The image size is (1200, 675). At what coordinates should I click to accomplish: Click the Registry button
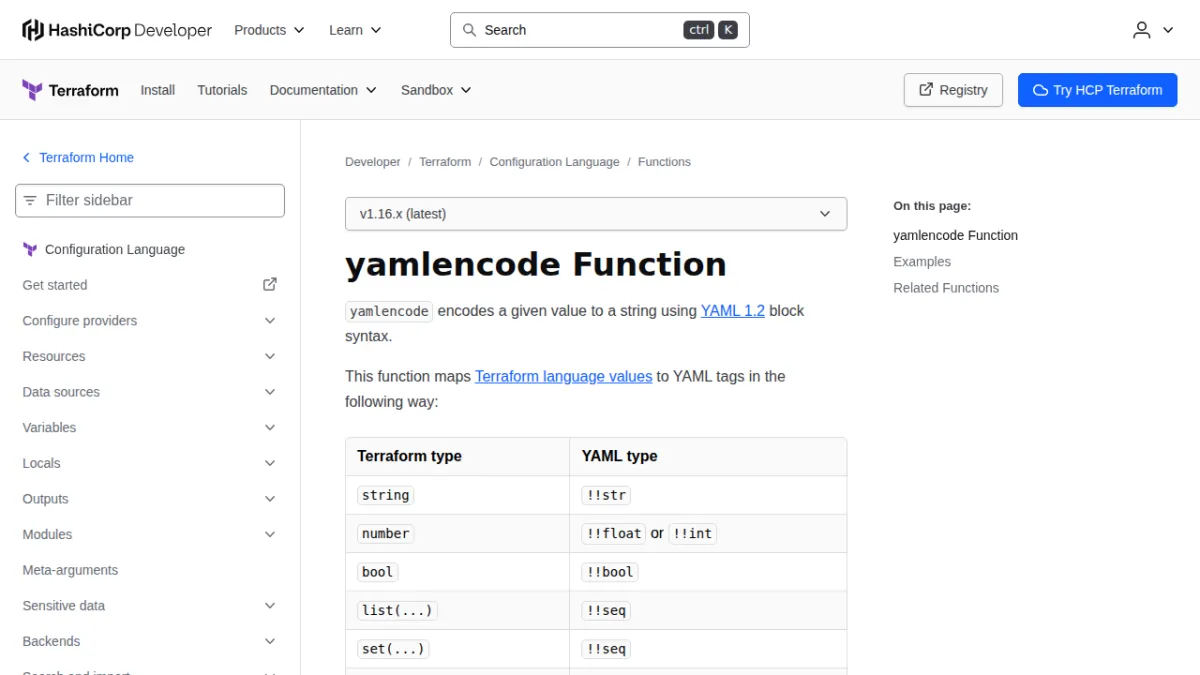[x=953, y=90]
